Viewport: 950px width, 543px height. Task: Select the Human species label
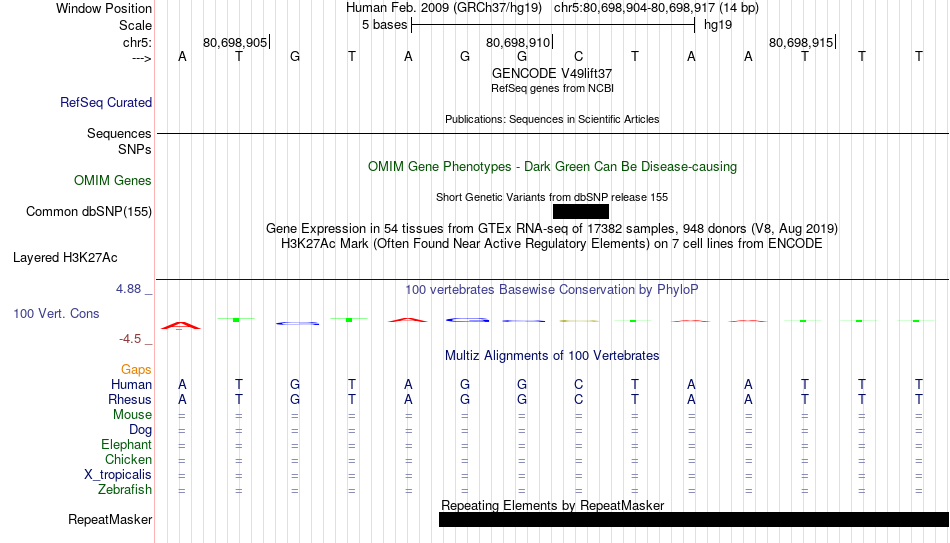(131, 384)
